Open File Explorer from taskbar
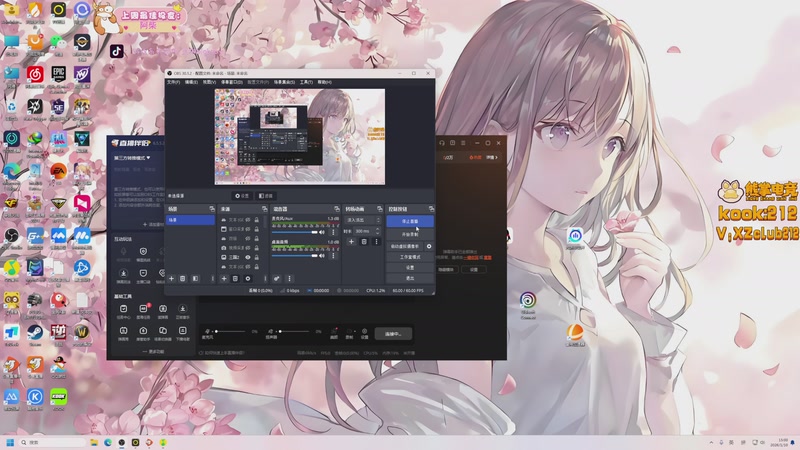 point(94,442)
